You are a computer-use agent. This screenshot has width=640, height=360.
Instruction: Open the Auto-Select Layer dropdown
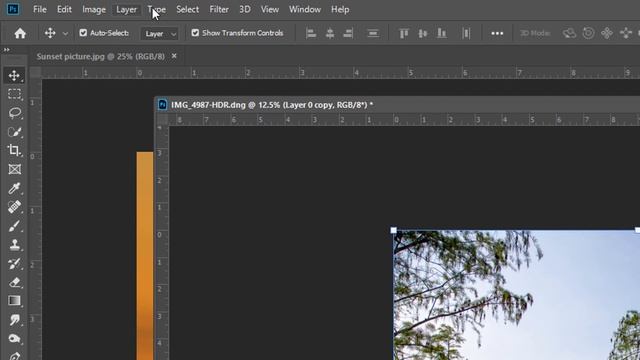tap(160, 33)
